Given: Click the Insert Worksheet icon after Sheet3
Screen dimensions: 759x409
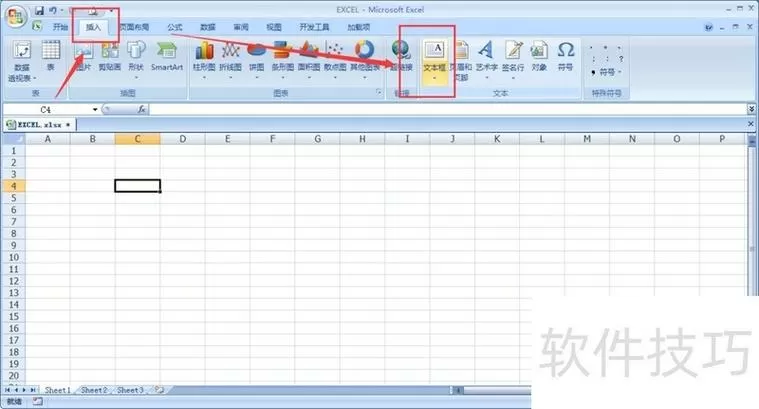Looking at the screenshot, I should click(x=159, y=390).
